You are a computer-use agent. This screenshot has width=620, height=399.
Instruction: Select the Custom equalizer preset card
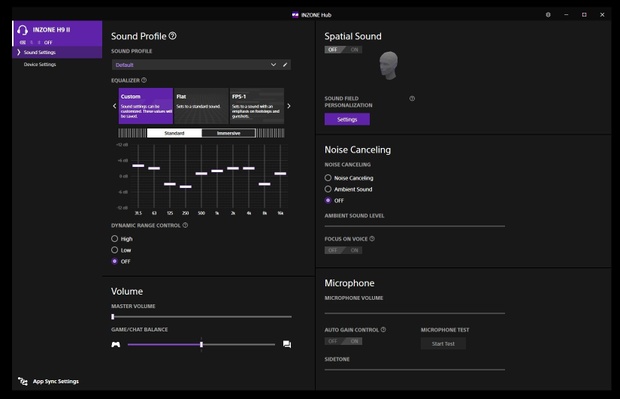(x=146, y=106)
